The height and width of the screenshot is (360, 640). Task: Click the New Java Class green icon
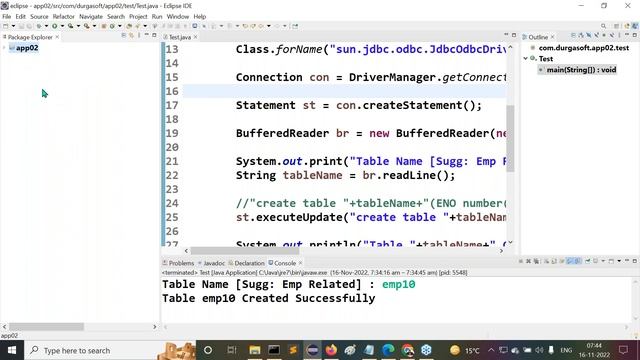coord(112,26)
